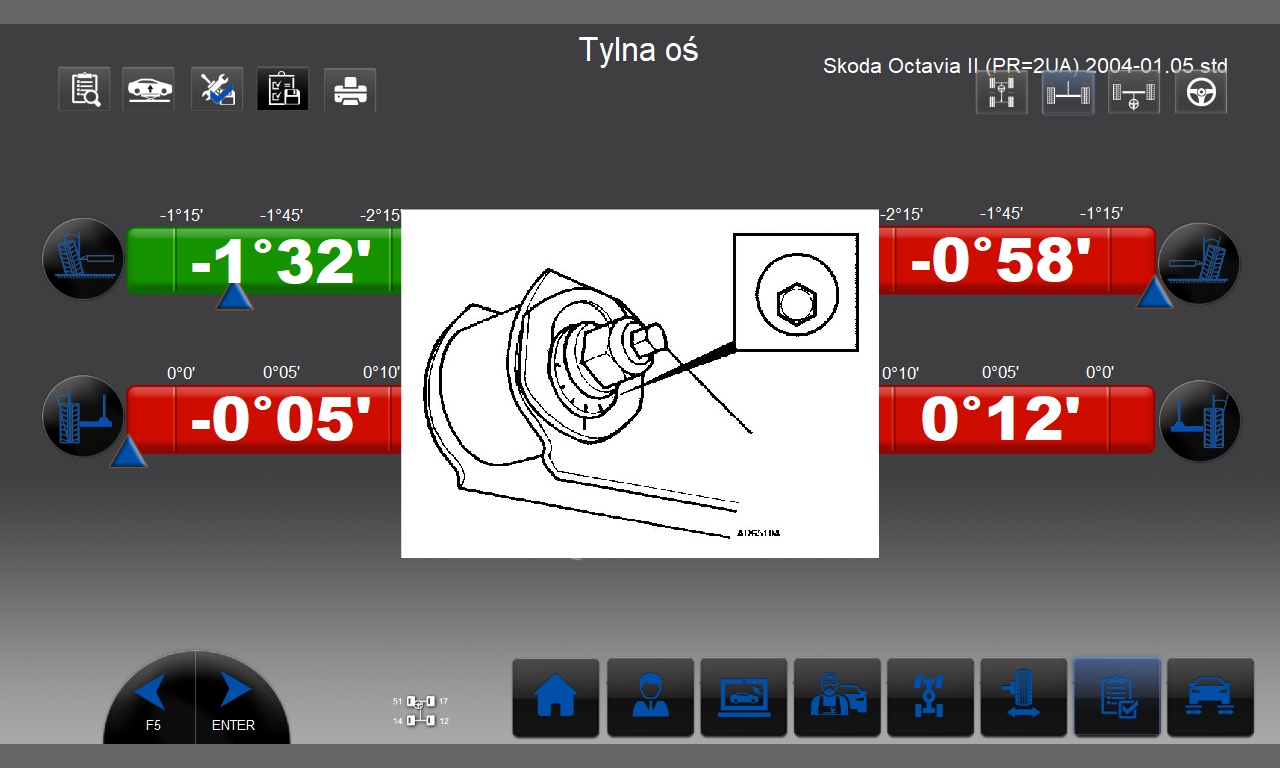
Task: Click the blue pointer under -0°05' gauge
Action: pos(128,453)
